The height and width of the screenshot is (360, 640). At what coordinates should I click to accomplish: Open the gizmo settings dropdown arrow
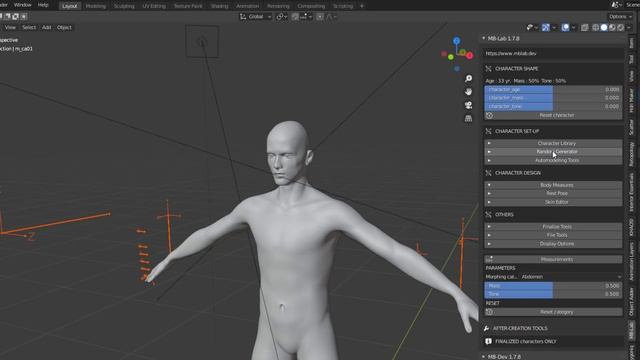tap(553, 27)
